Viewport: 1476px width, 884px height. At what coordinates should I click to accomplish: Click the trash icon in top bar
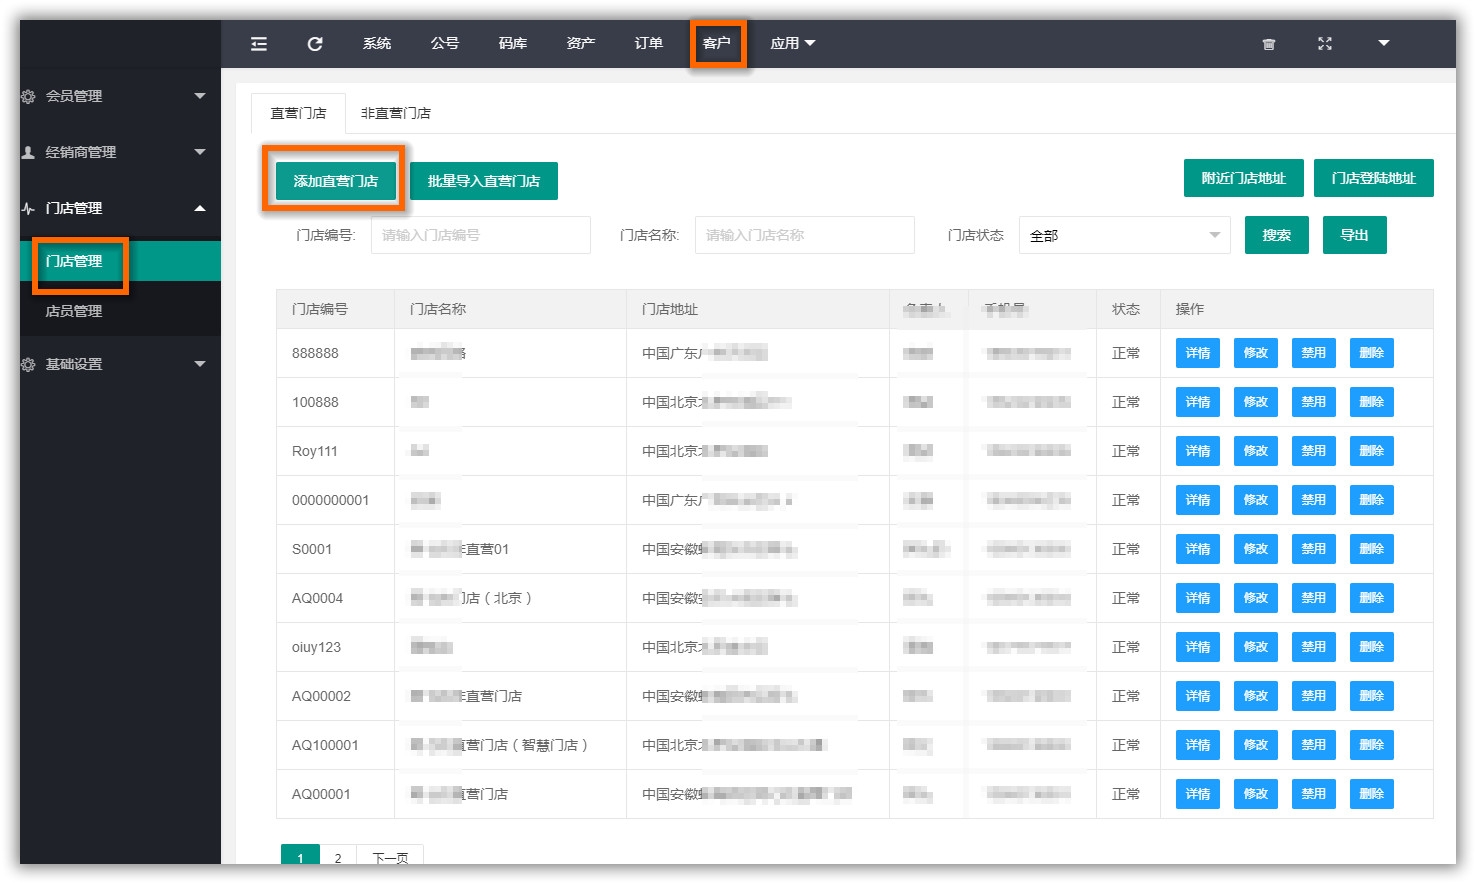coord(1269,44)
